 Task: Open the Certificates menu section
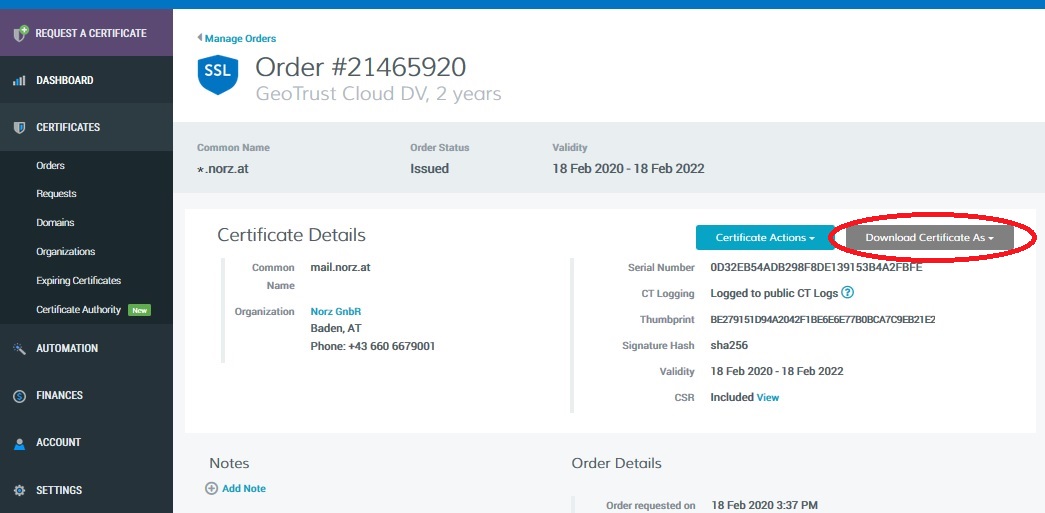tap(86, 127)
